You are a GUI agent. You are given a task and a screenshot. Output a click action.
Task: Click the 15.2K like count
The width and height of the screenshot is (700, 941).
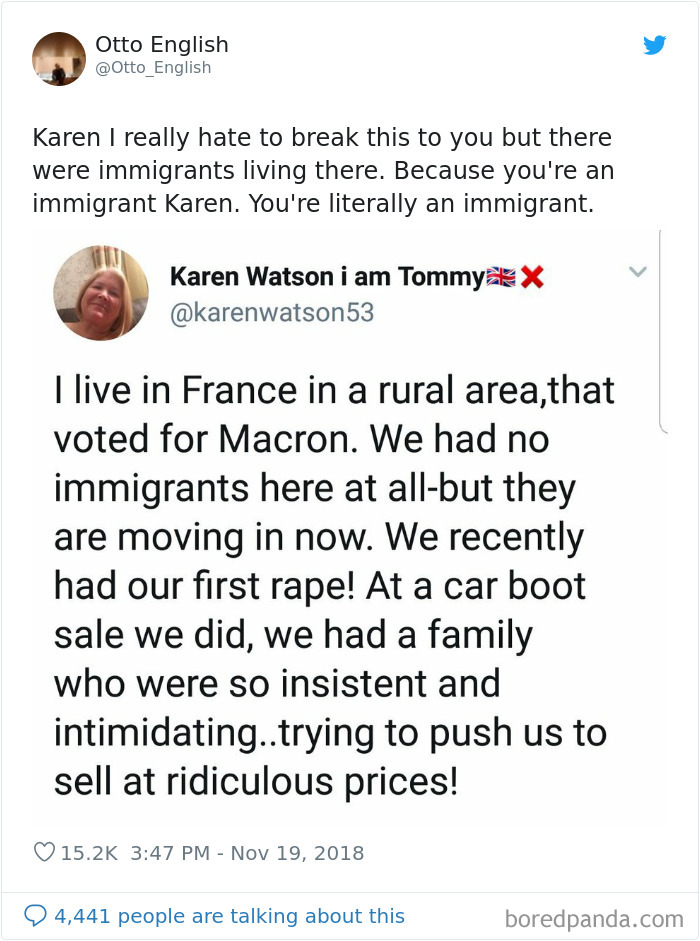tap(90, 853)
